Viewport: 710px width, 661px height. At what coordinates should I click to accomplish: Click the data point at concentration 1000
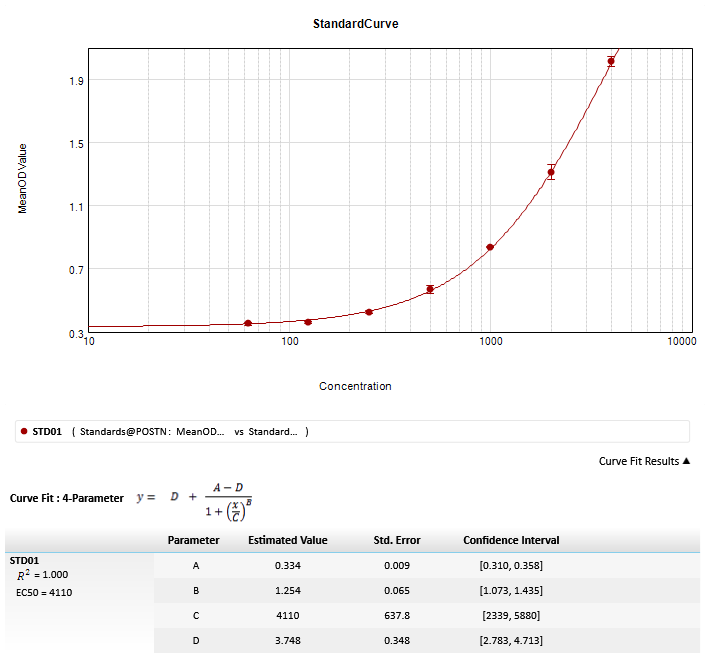point(490,247)
